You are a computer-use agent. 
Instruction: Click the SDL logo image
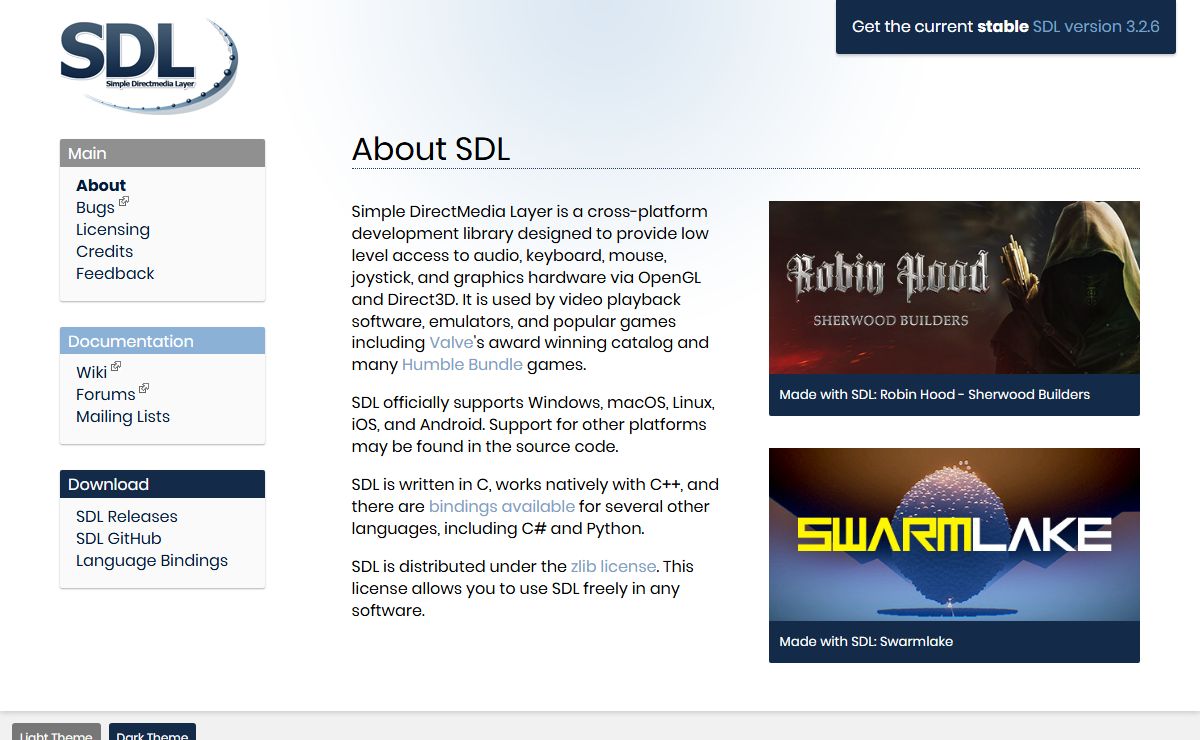(148, 64)
